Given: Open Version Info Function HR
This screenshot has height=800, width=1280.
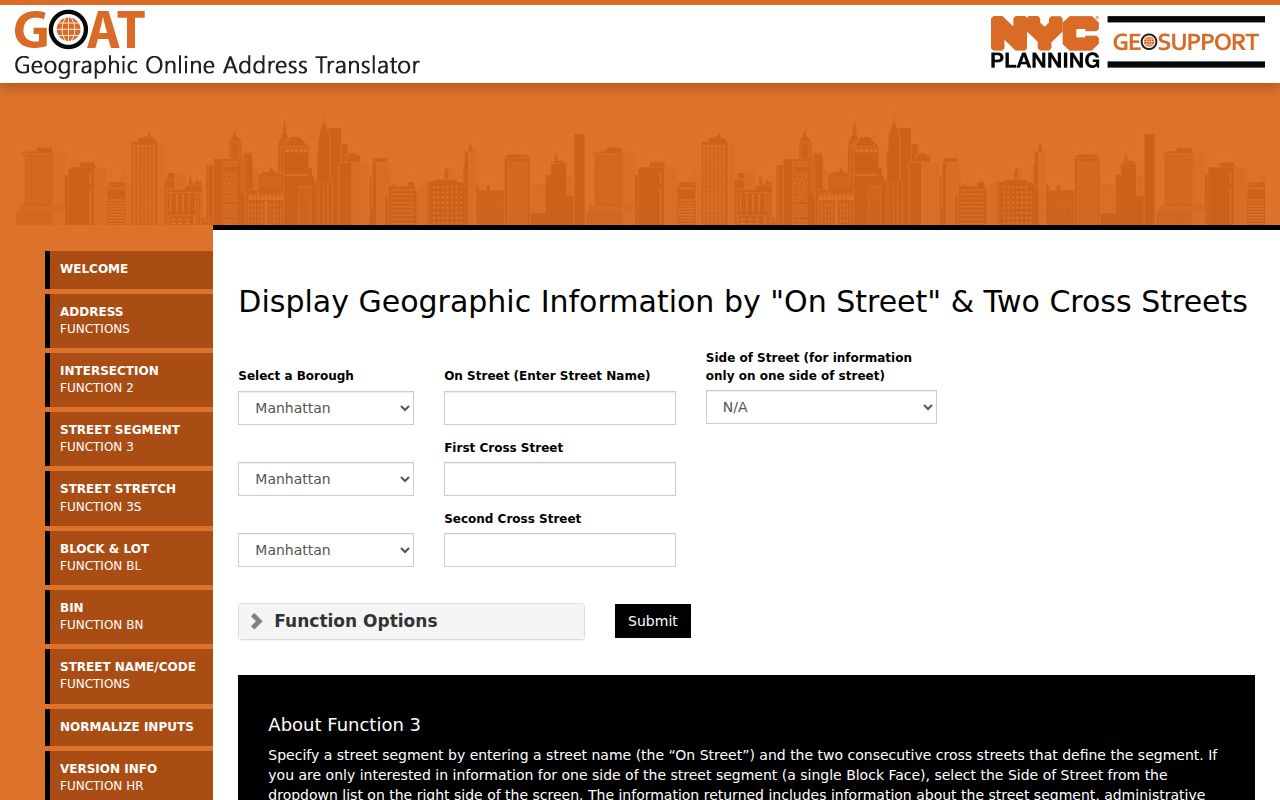Looking at the screenshot, I should tap(129, 777).
